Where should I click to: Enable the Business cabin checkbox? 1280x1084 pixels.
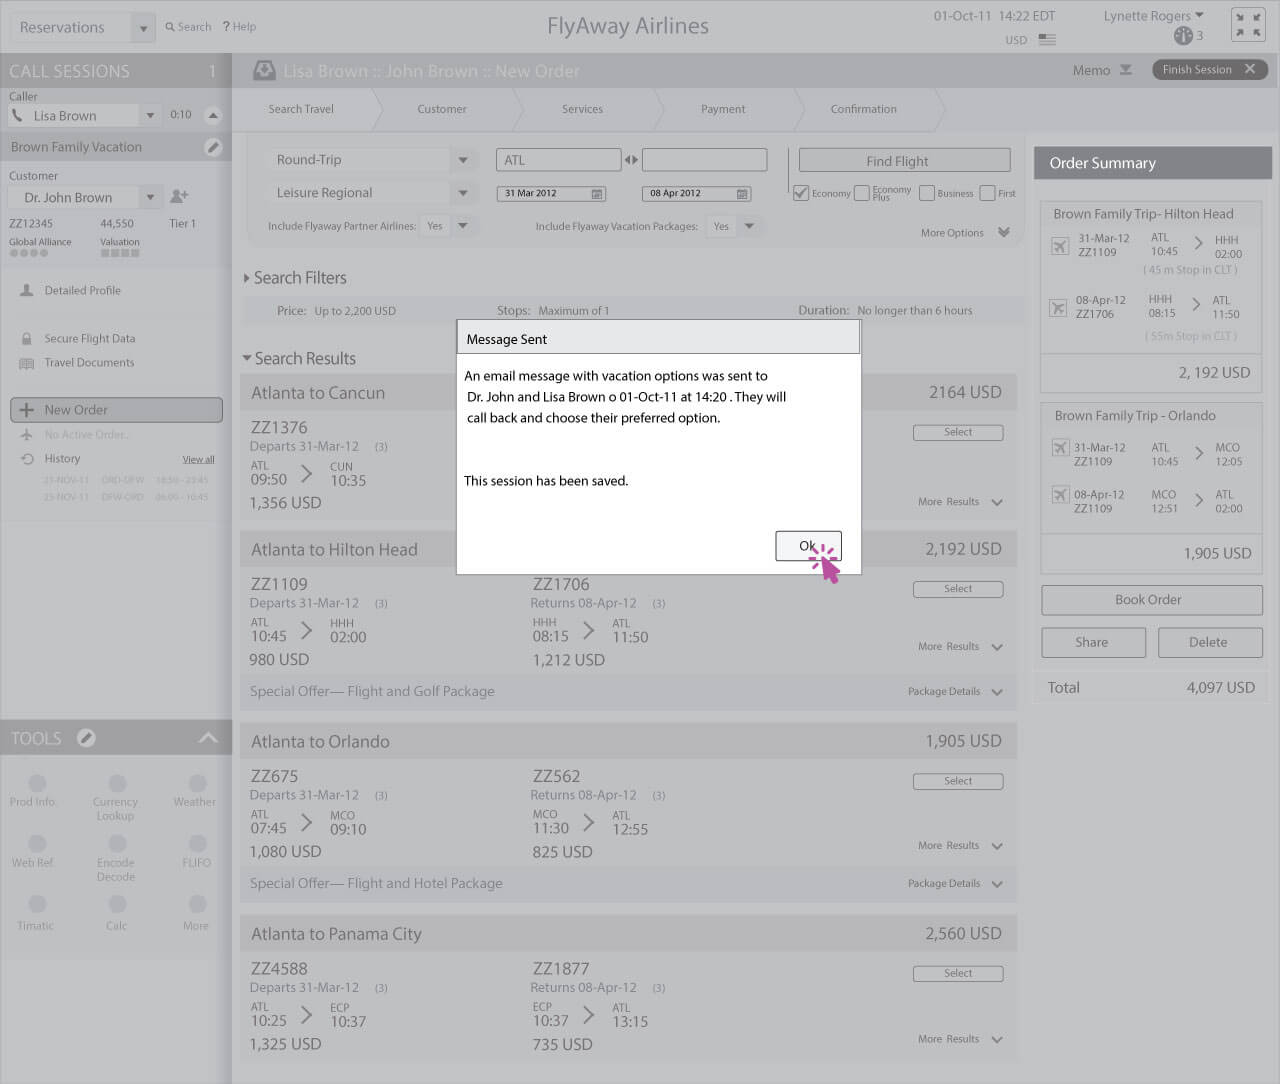click(x=926, y=193)
